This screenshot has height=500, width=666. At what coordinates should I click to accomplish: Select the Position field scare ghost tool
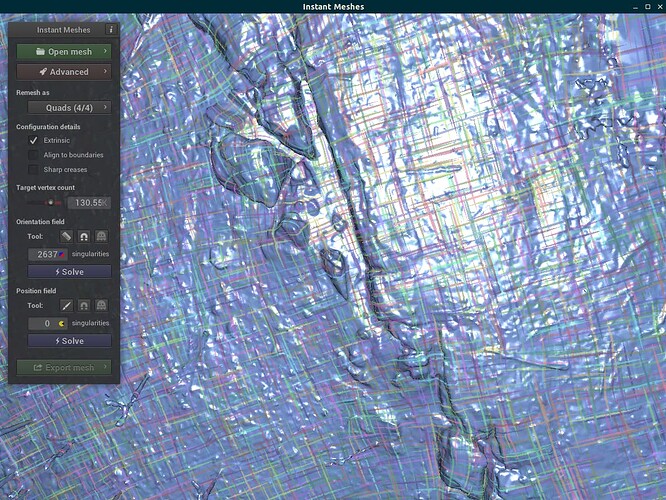(x=101, y=305)
